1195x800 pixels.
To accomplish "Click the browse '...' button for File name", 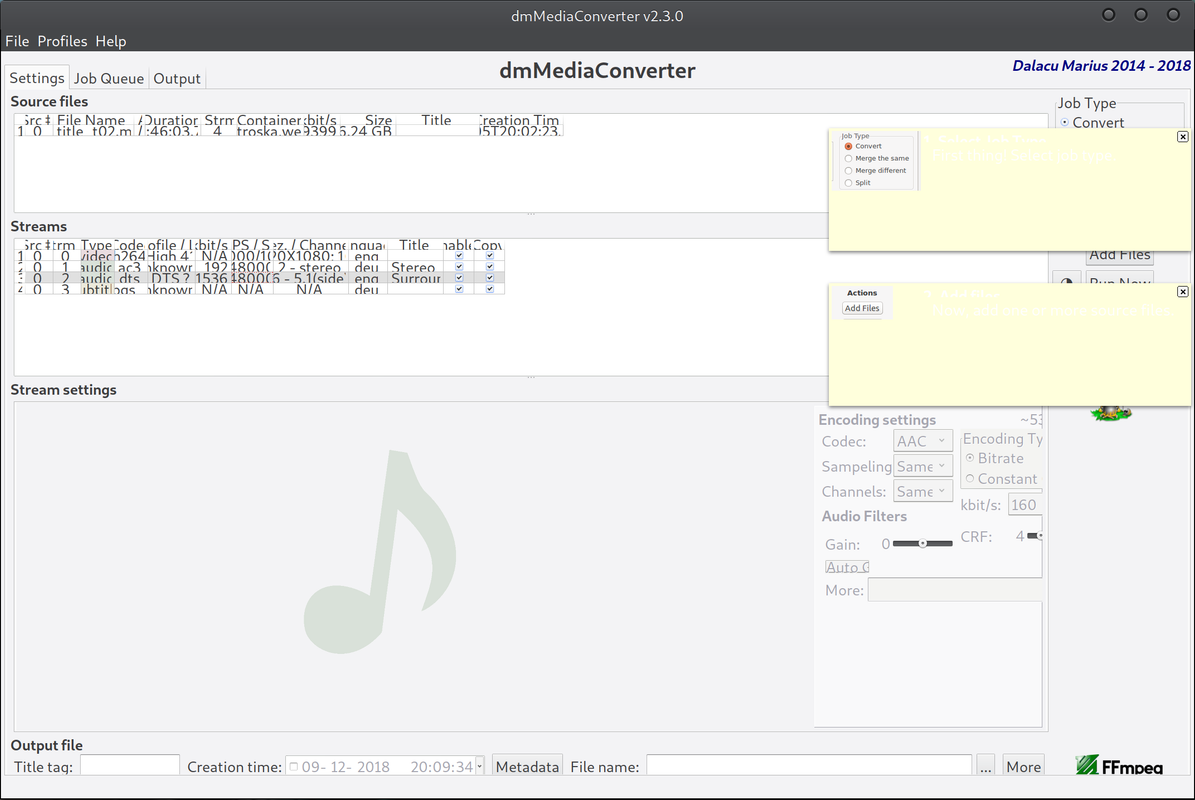I will (985, 766).
